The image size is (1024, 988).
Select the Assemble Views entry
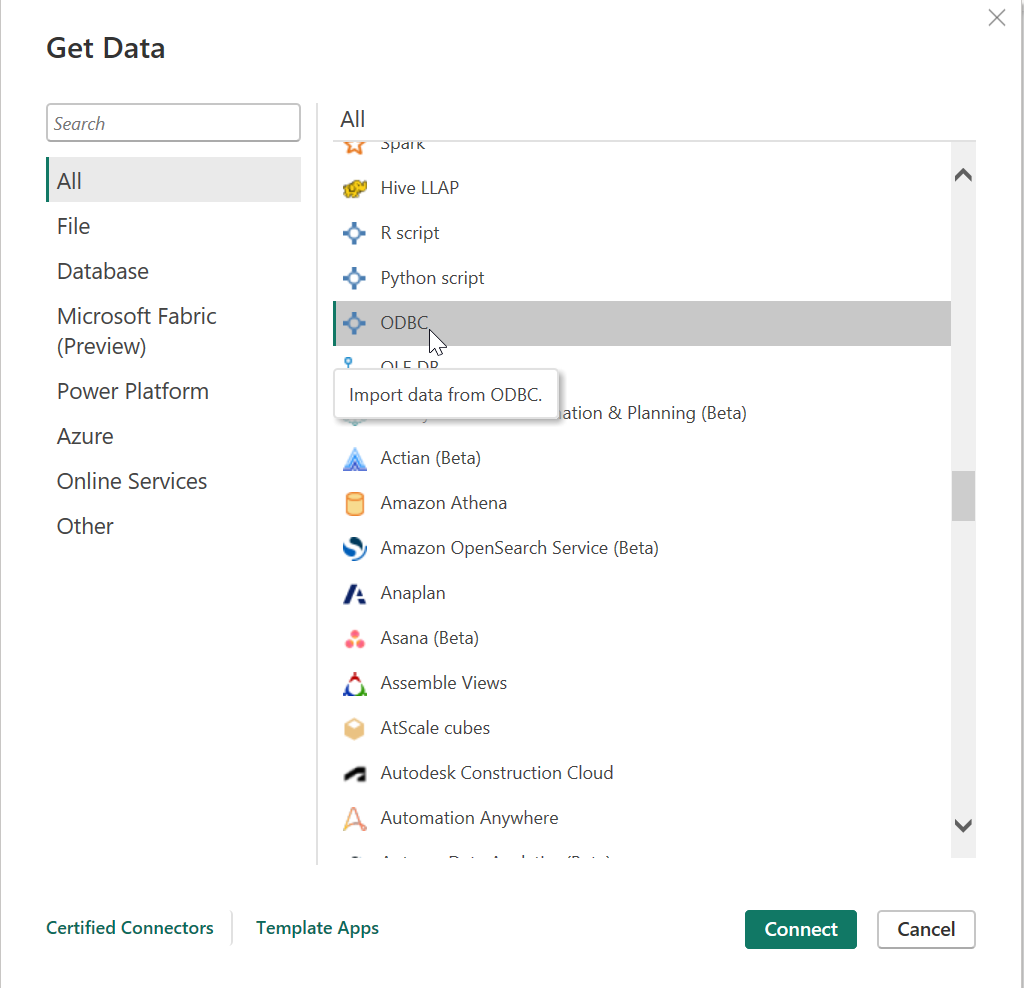642,684
